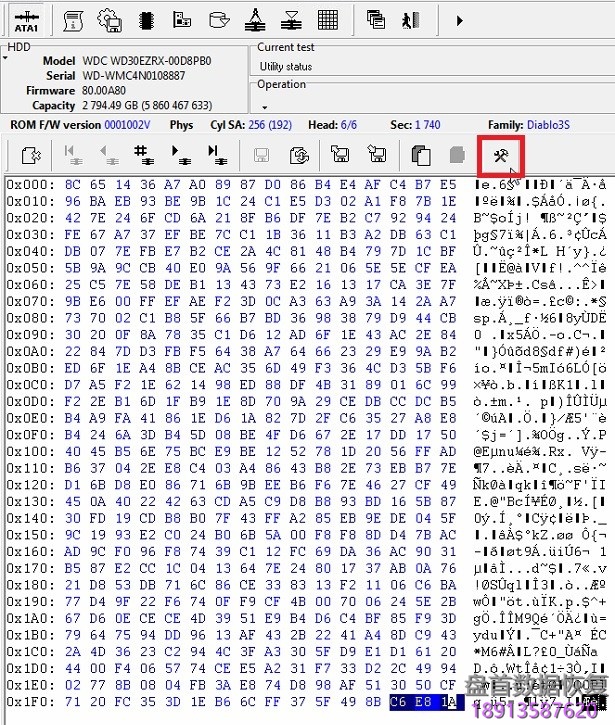The height and width of the screenshot is (725, 615).
Task: Click the compass over surface layers icon
Action: pyautogui.click(x=255, y=20)
